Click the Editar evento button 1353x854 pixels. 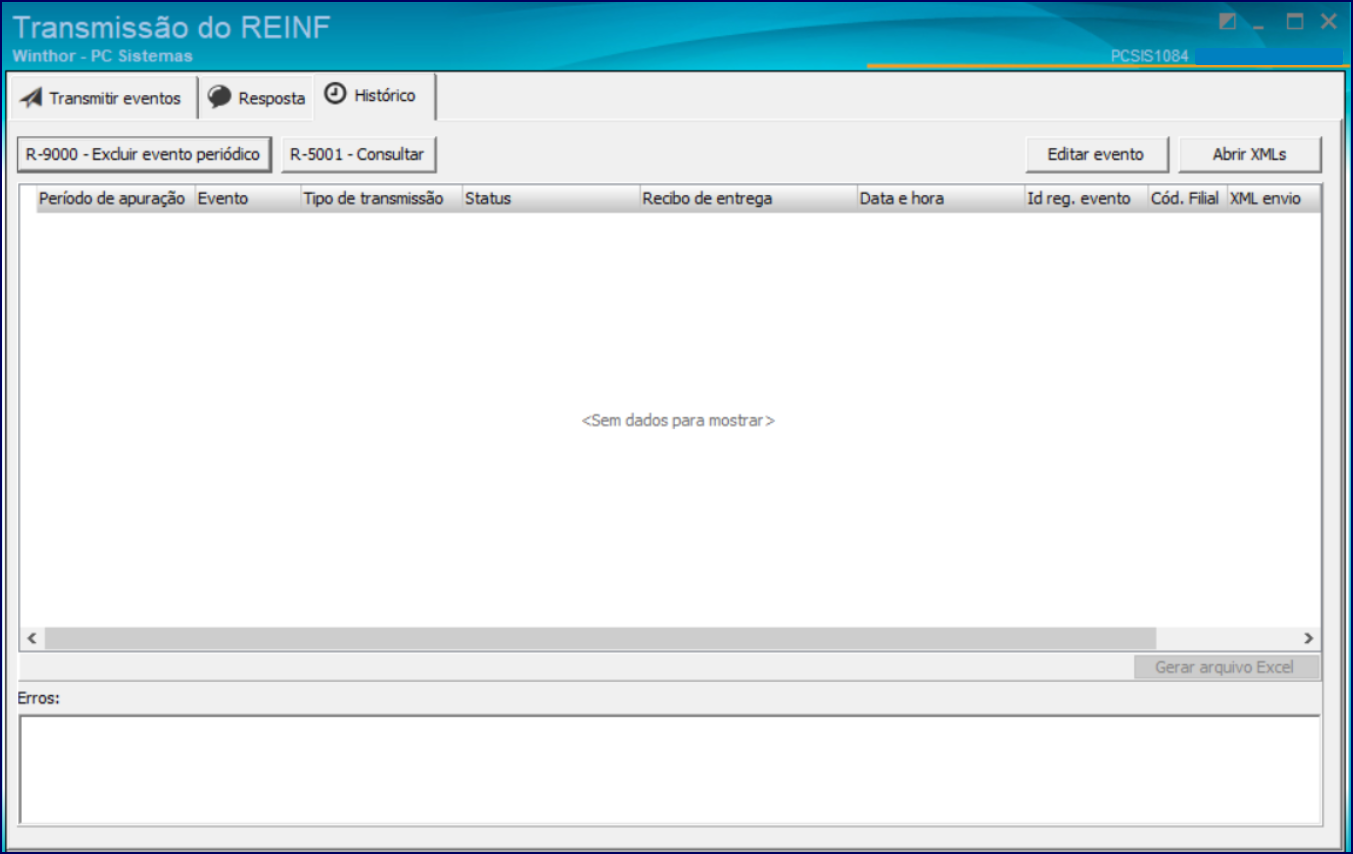pos(1096,154)
